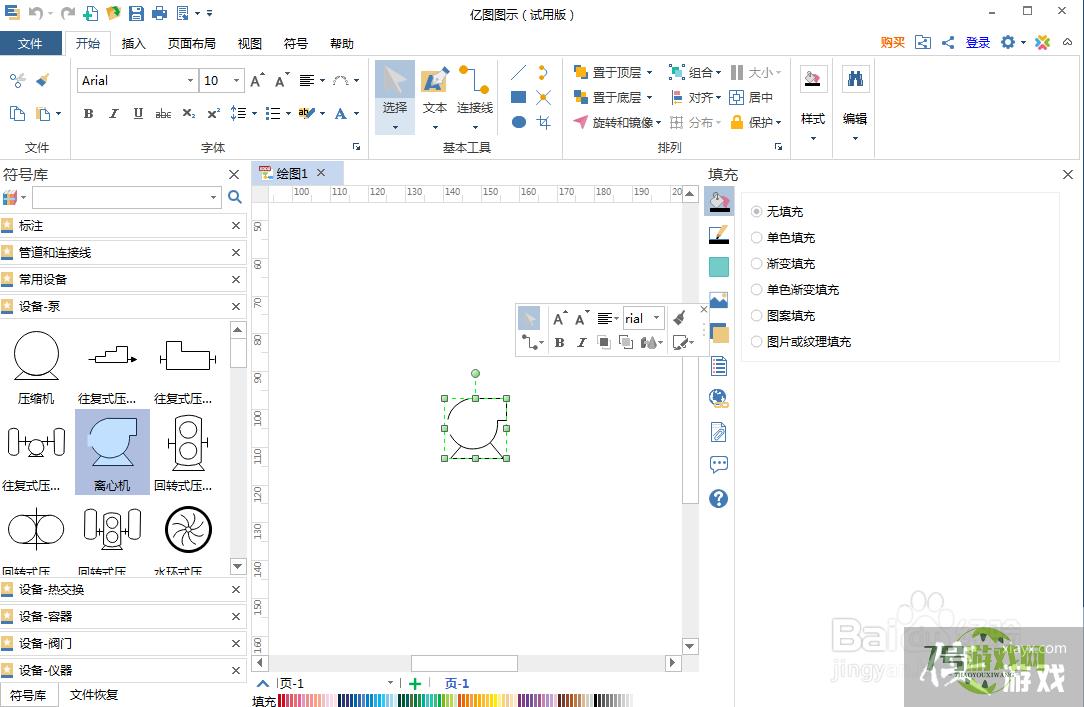Click the print icon in title bar
The width and height of the screenshot is (1084, 707).
[160, 13]
